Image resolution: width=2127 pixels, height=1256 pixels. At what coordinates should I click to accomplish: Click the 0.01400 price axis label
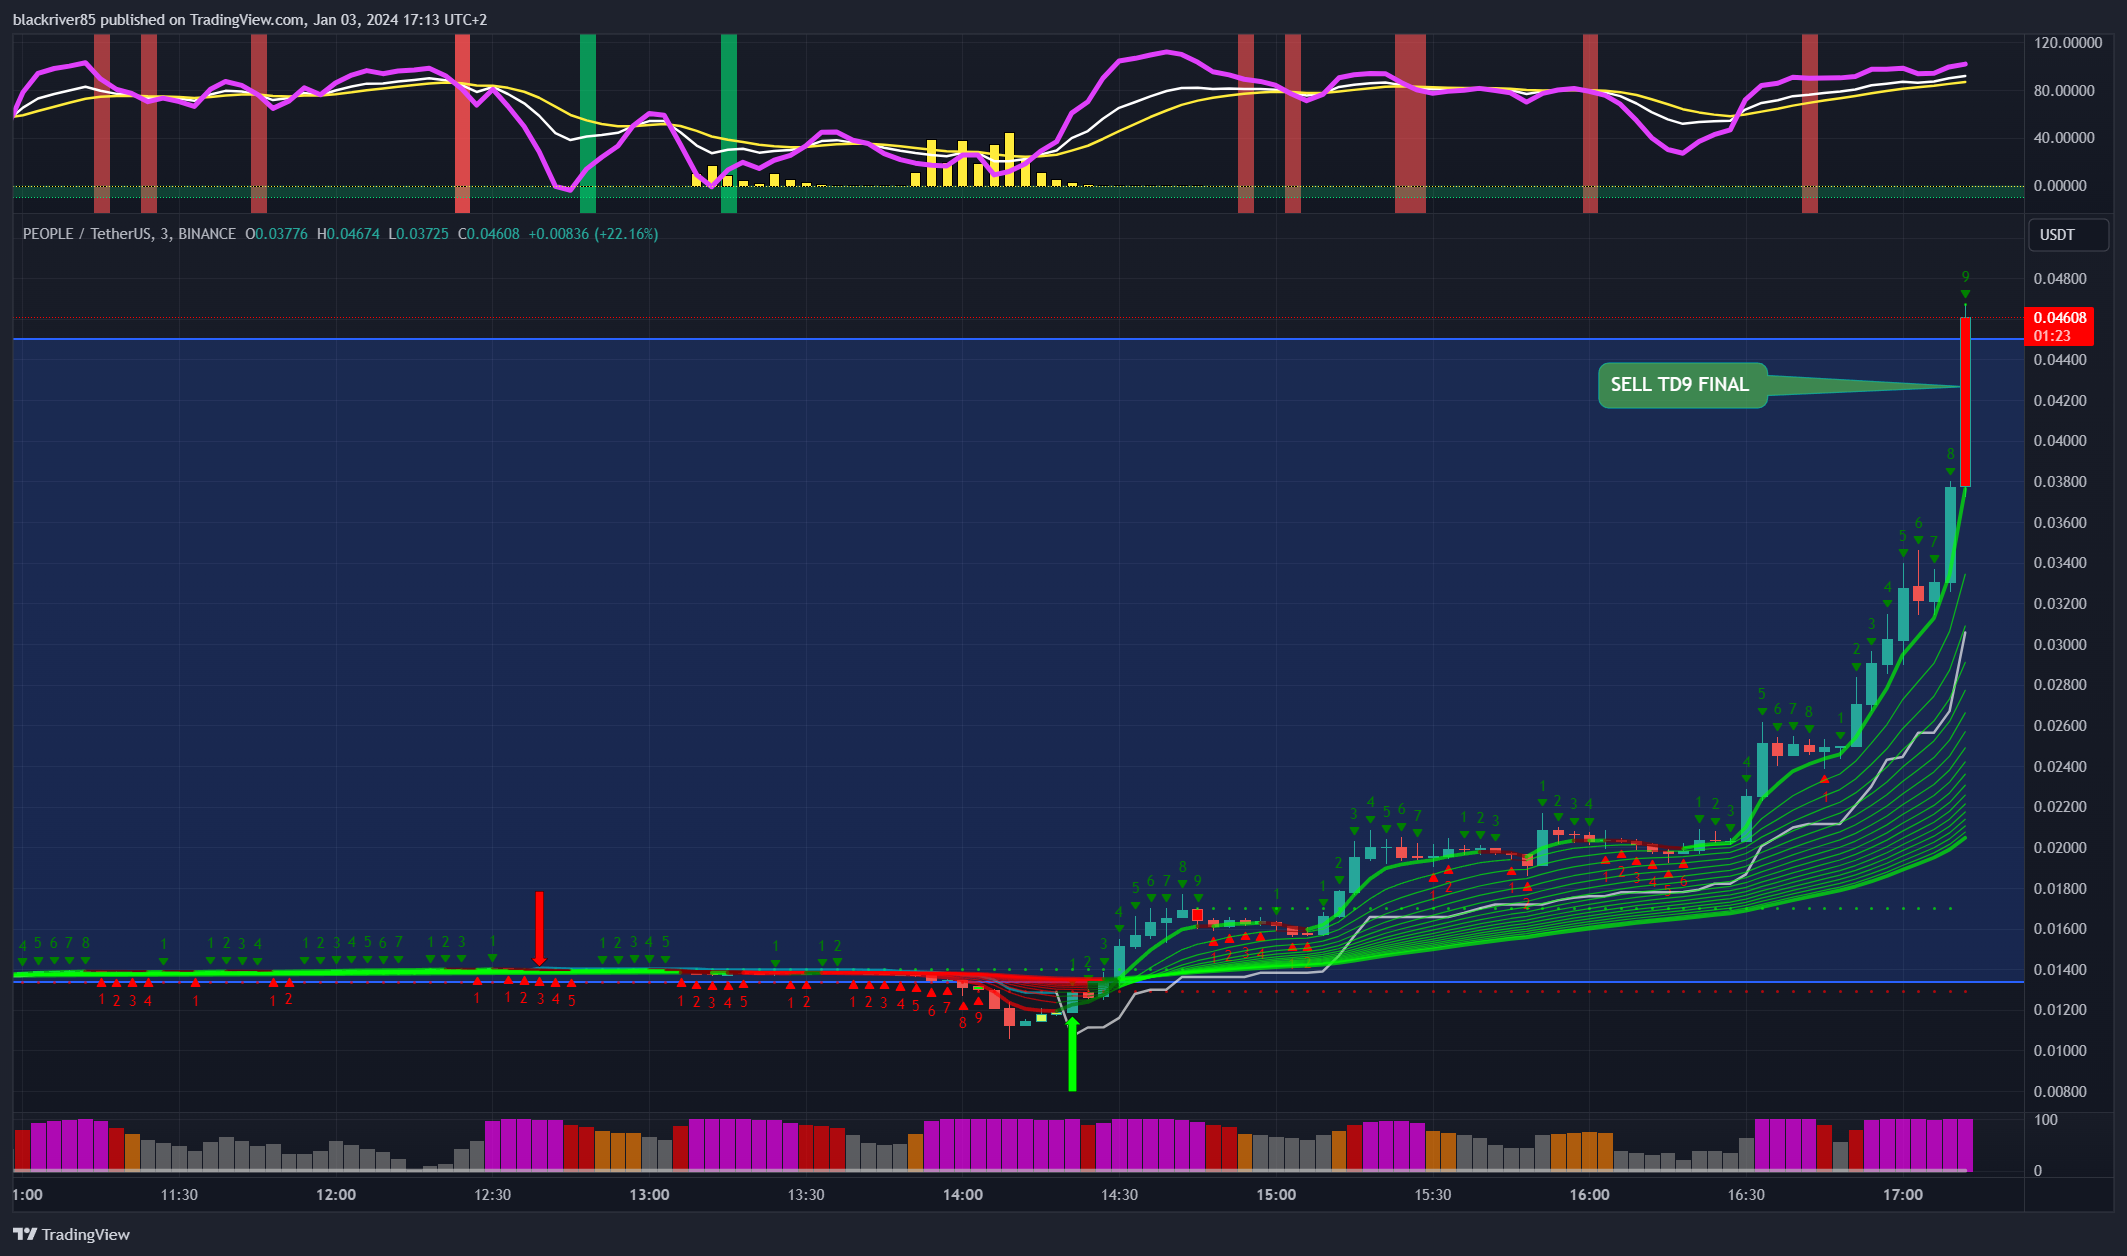click(x=2060, y=970)
